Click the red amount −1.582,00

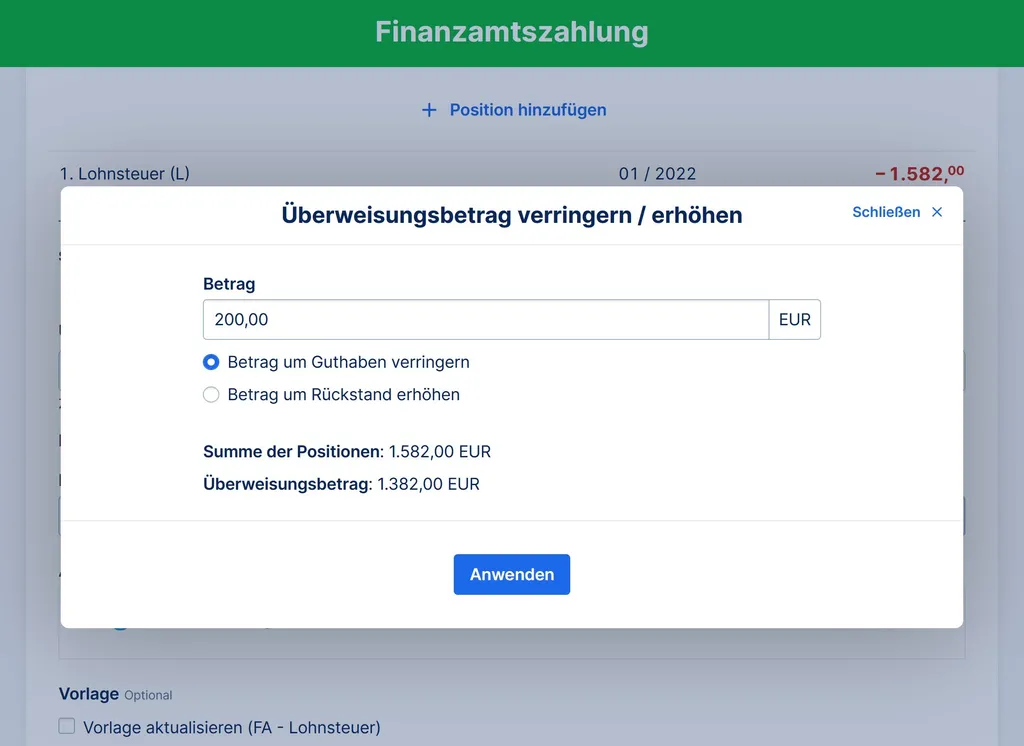tap(920, 174)
